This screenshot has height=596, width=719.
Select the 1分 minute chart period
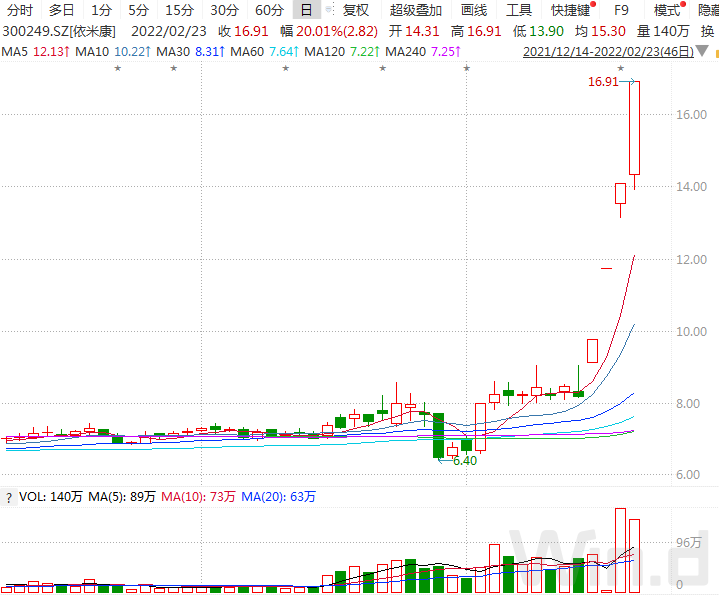pos(102,10)
